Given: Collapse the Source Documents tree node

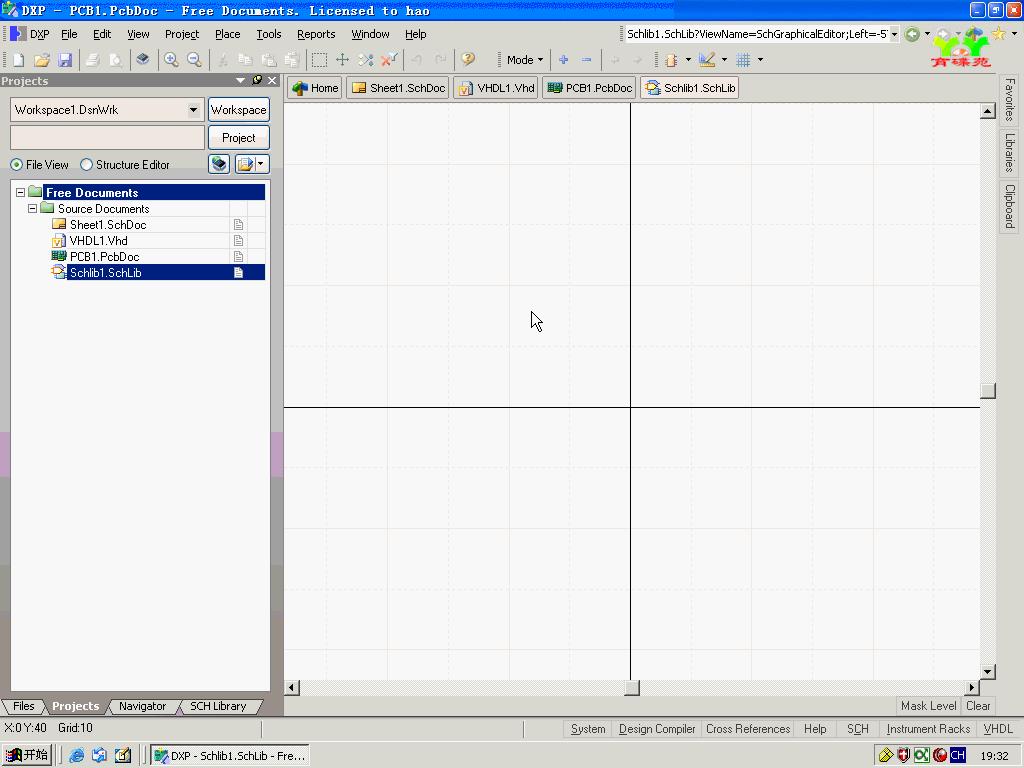Looking at the screenshot, I should (x=33, y=209).
